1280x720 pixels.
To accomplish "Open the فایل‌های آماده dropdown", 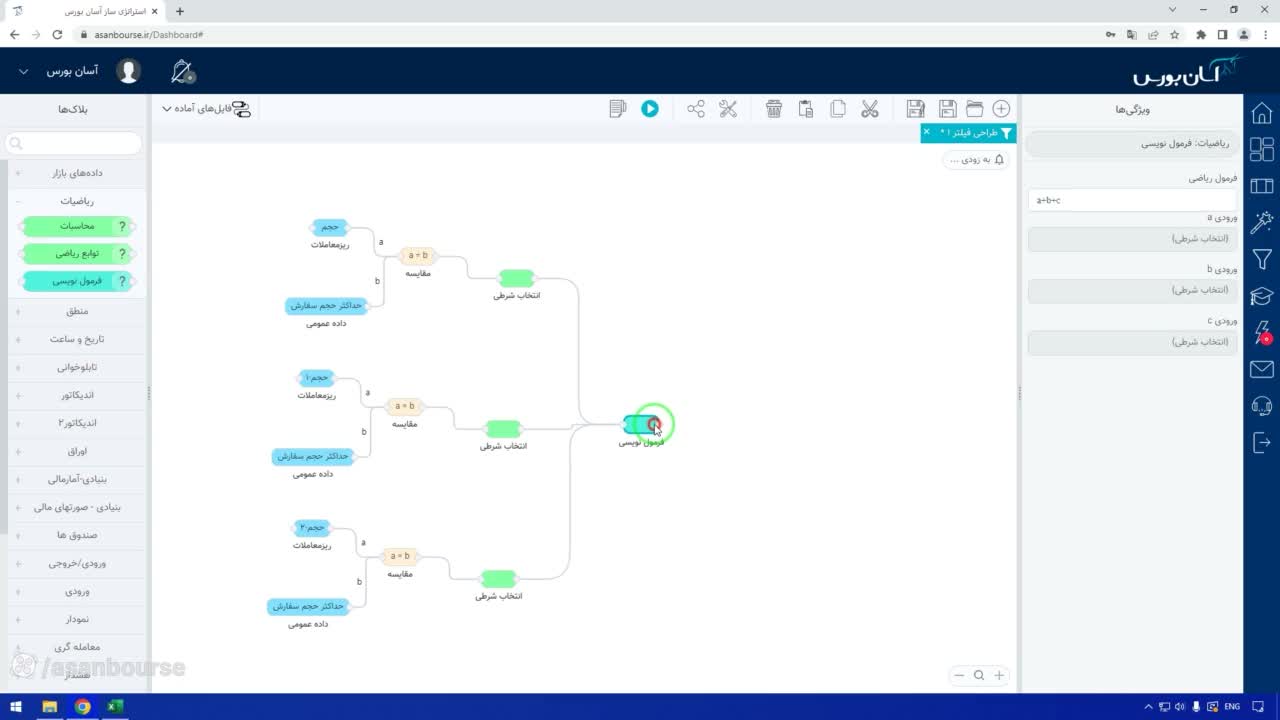I will [x=205, y=109].
